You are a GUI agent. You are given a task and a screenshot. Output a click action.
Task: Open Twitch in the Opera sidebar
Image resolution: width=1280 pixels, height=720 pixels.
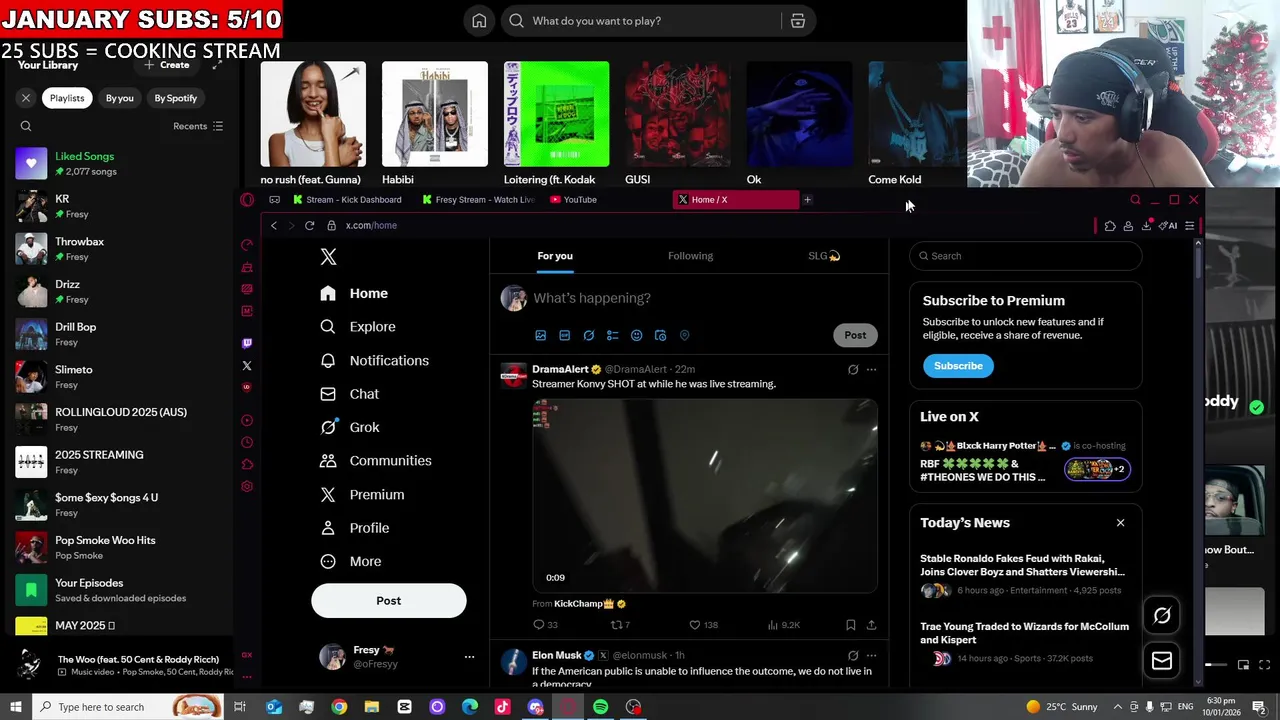(x=247, y=343)
